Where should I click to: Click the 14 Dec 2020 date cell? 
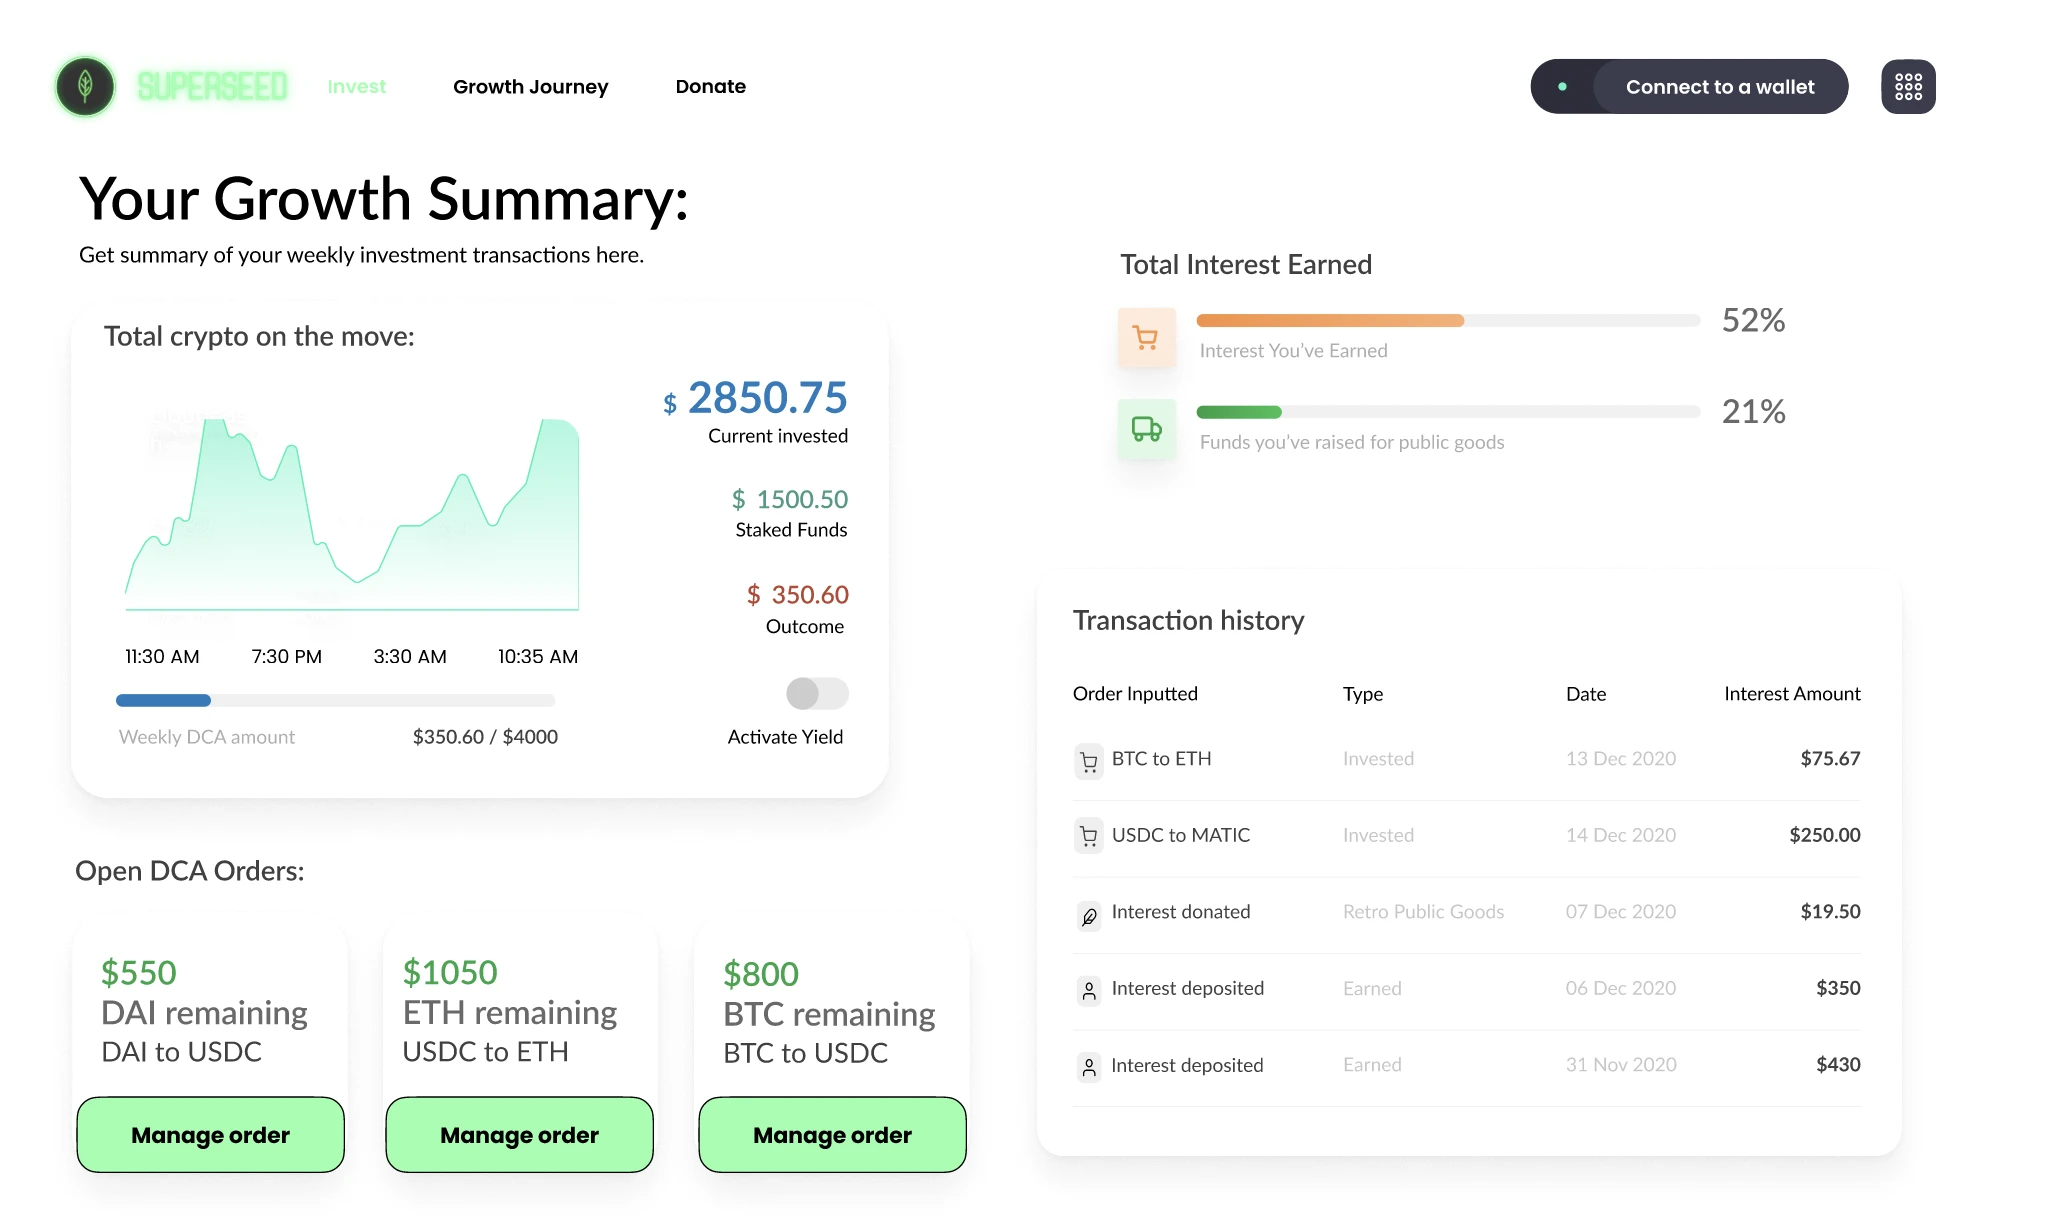pyautogui.click(x=1621, y=835)
